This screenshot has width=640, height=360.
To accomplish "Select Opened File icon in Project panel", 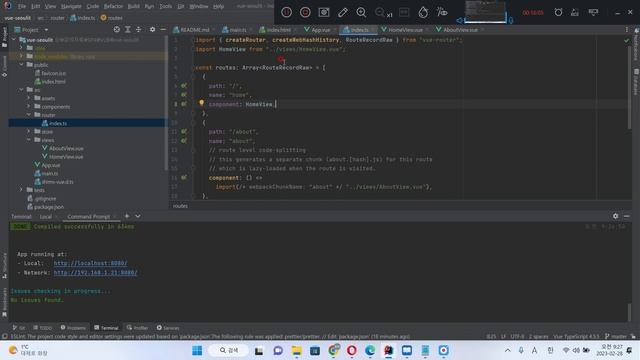I will coord(117,29).
